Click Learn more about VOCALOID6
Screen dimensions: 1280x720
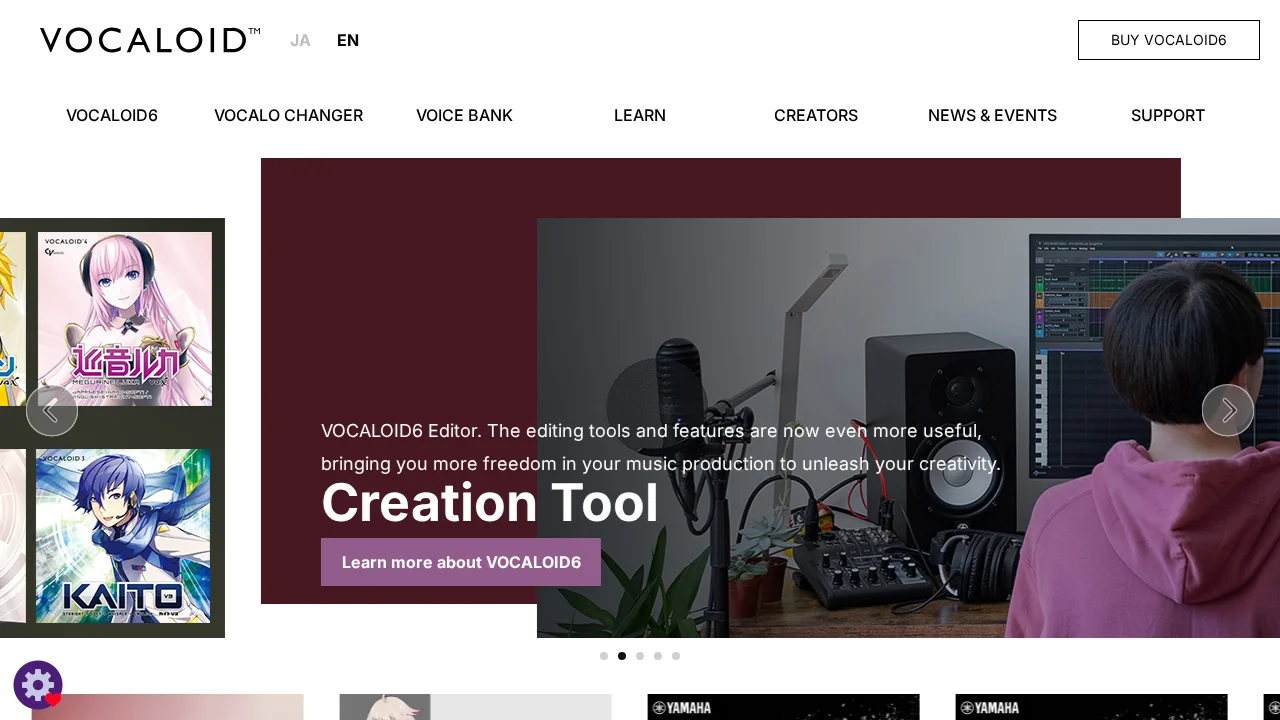pyautogui.click(x=461, y=562)
